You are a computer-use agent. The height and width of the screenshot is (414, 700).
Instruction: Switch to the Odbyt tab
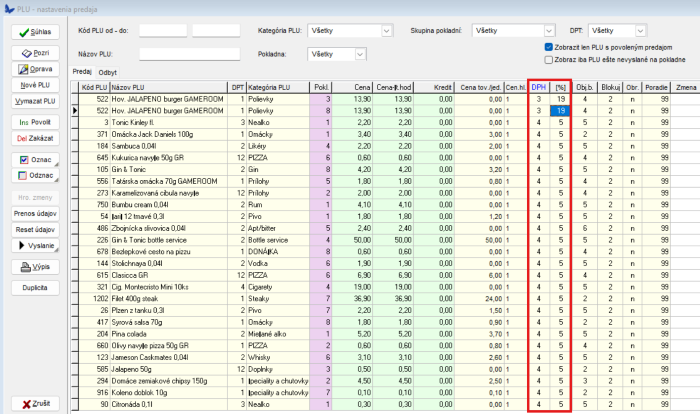[x=108, y=72]
